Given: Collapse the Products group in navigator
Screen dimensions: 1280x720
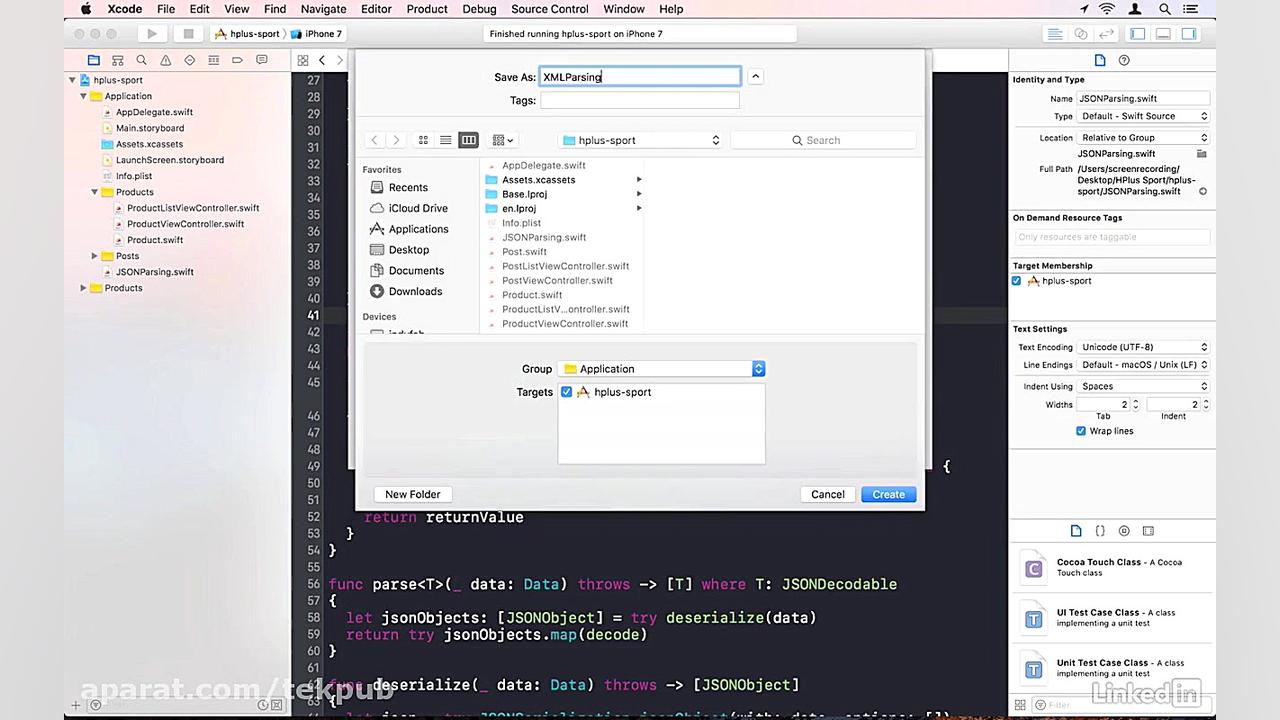Looking at the screenshot, I should [94, 192].
